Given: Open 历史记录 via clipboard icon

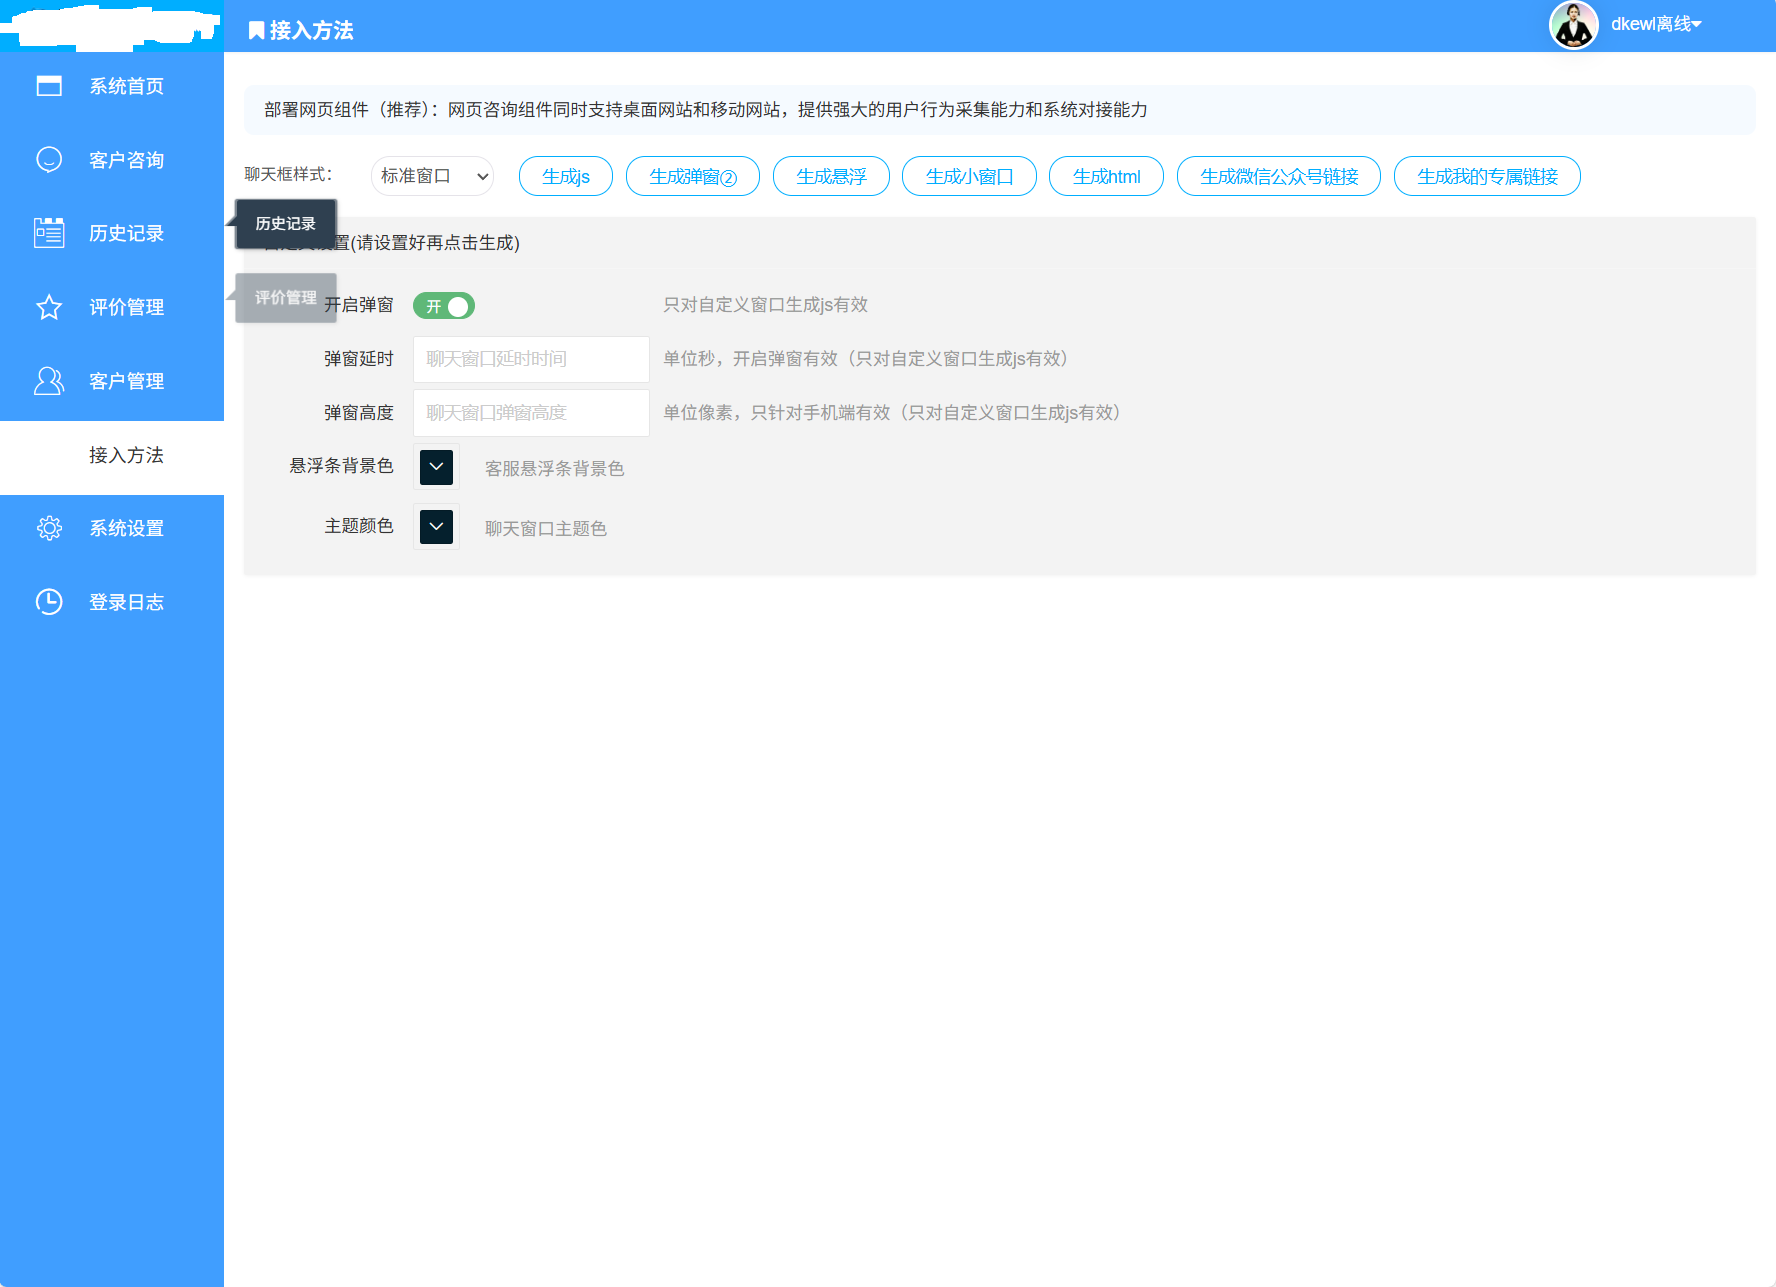Looking at the screenshot, I should tap(48, 232).
